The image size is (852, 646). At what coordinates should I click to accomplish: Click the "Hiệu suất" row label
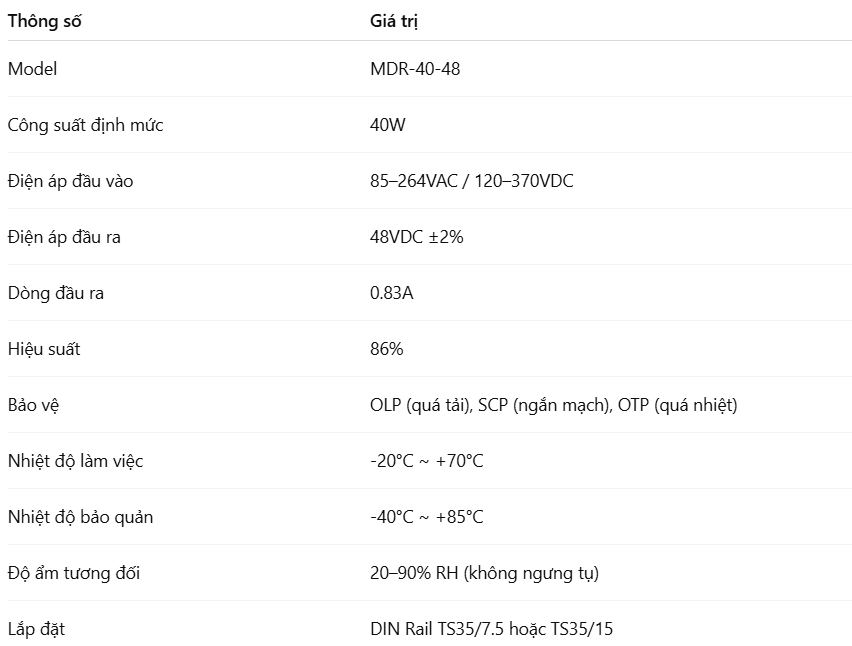(44, 349)
